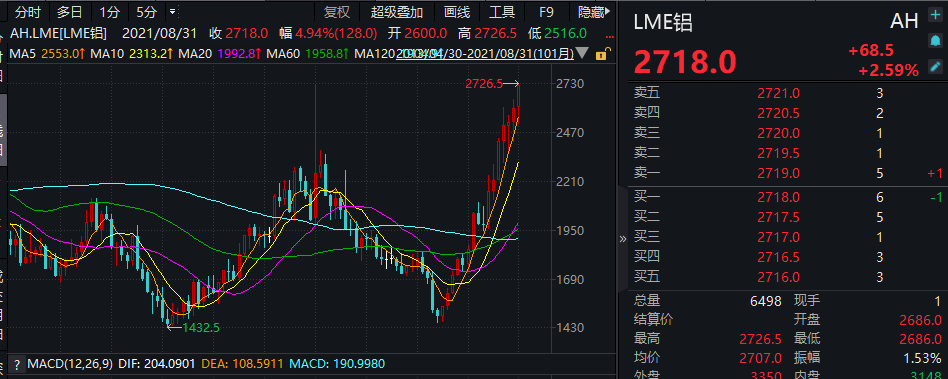Open the period dropdown after 5分

tap(172, 11)
